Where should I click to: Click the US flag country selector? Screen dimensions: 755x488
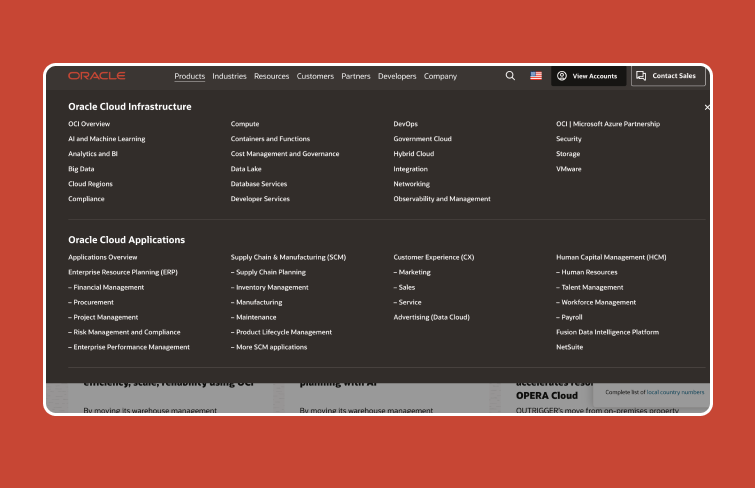(x=536, y=76)
